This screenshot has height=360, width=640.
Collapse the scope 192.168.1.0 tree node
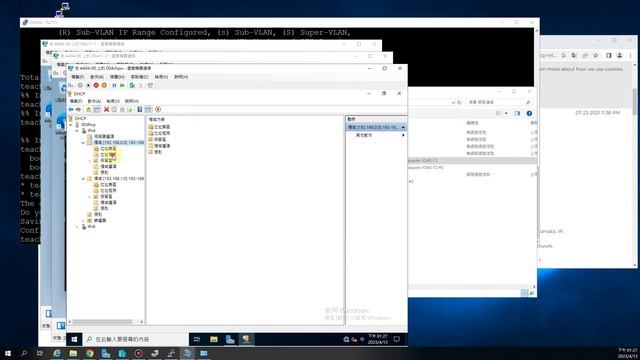83,178
